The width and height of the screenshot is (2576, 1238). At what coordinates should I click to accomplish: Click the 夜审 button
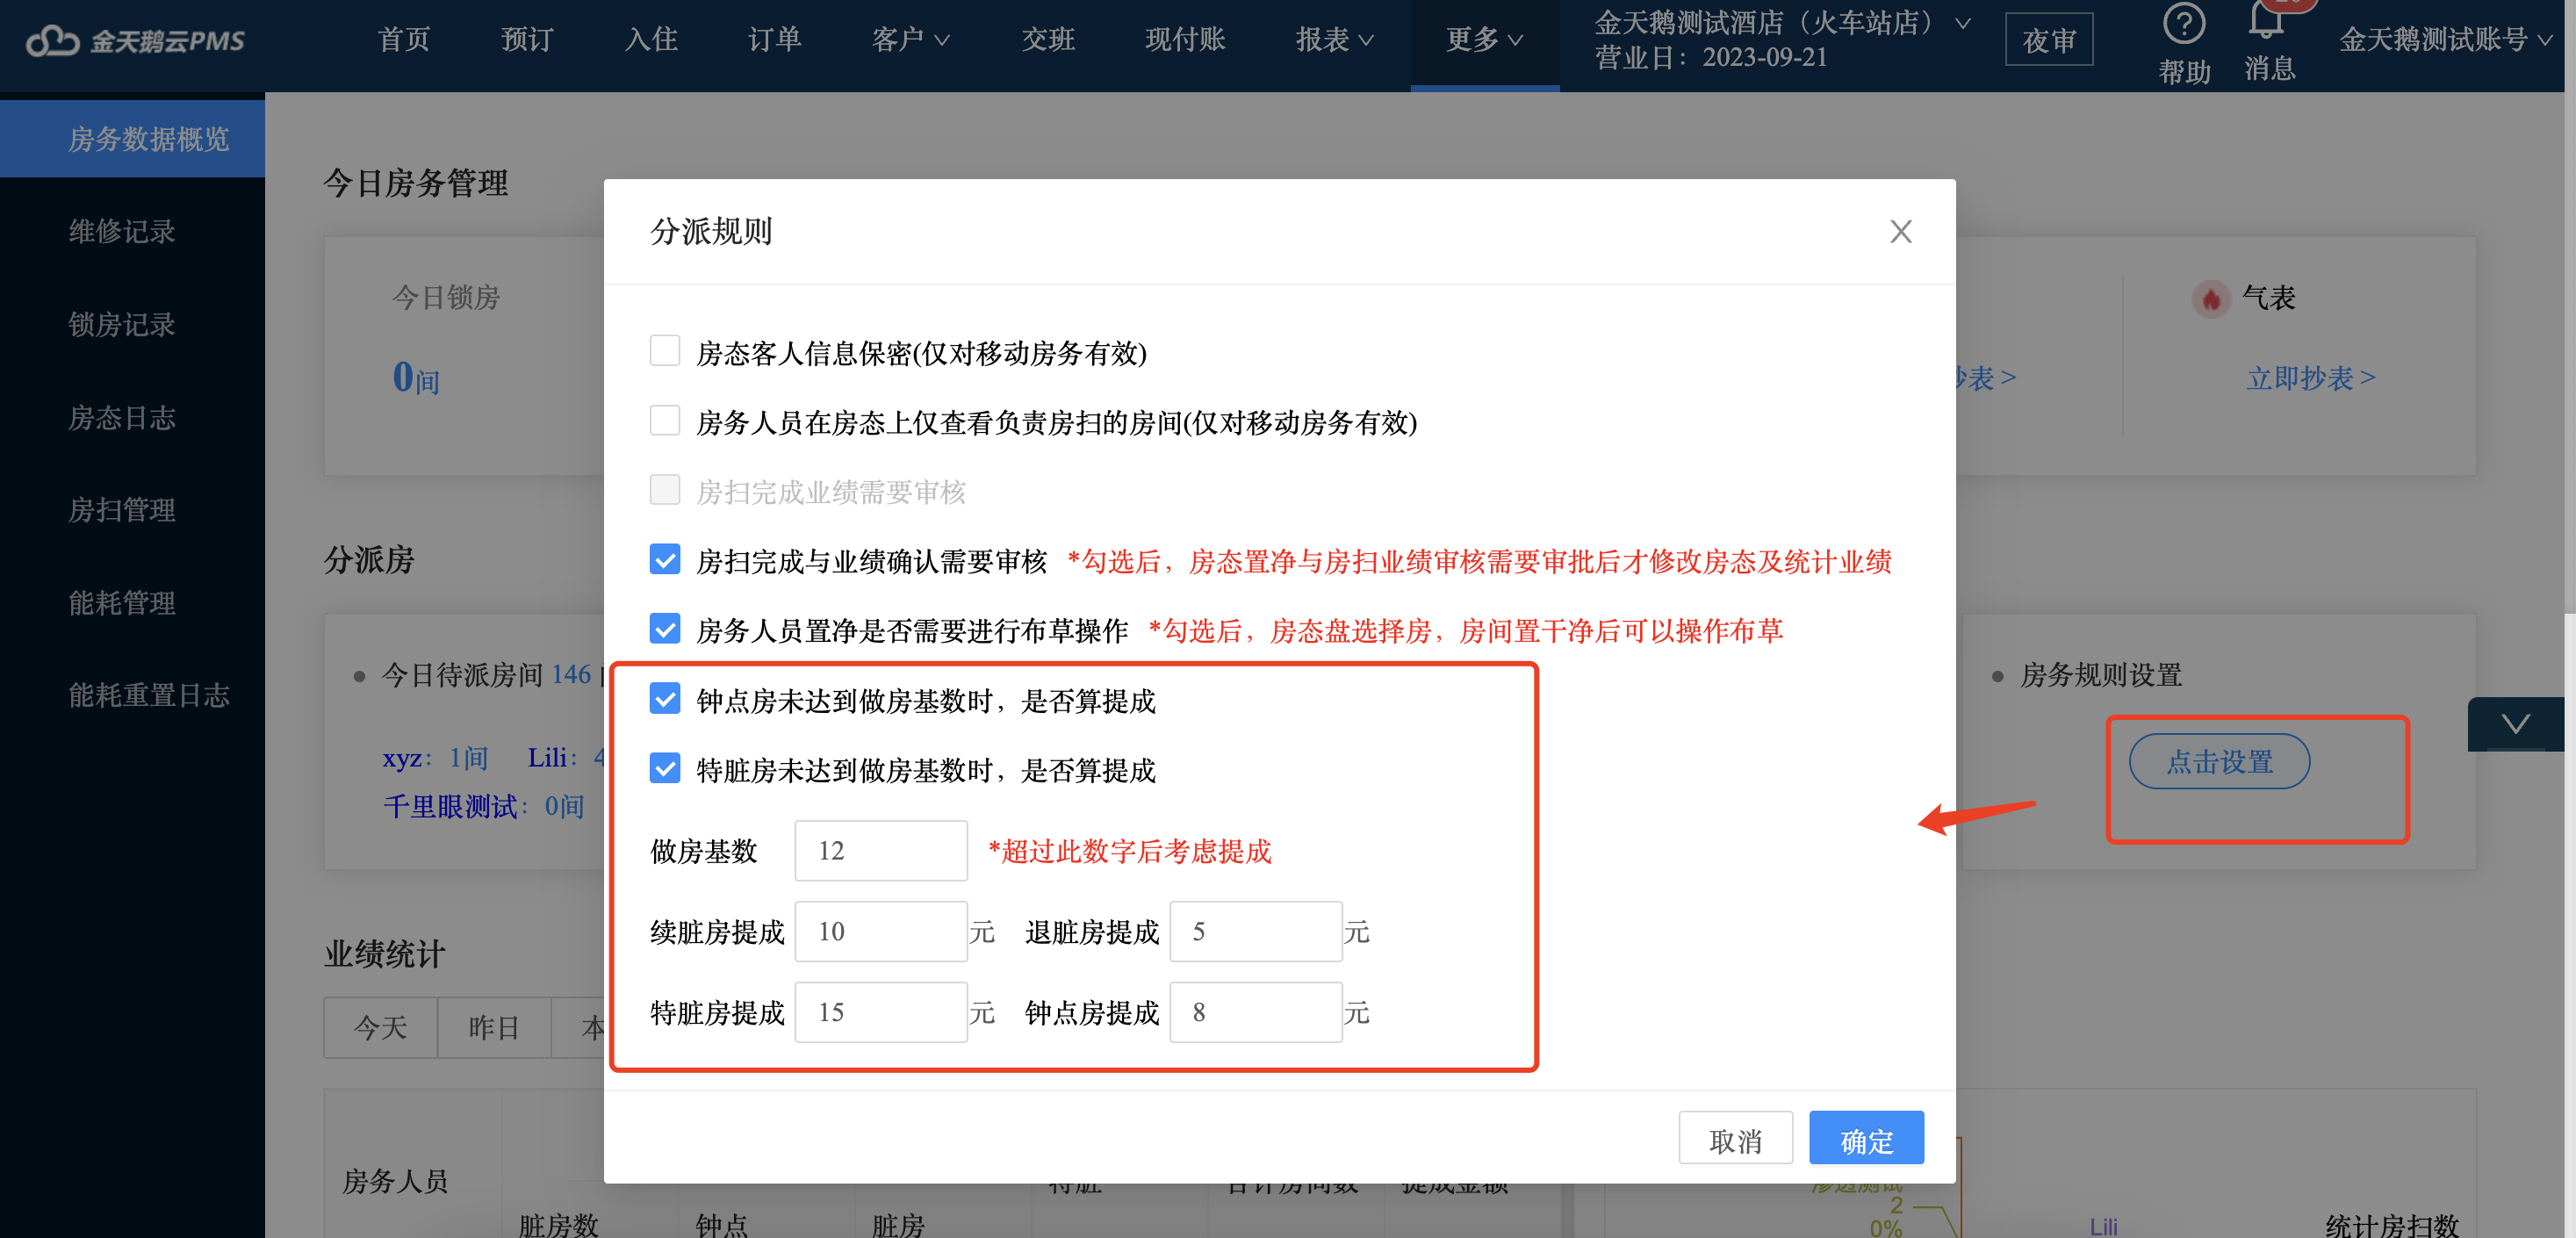click(x=2049, y=40)
